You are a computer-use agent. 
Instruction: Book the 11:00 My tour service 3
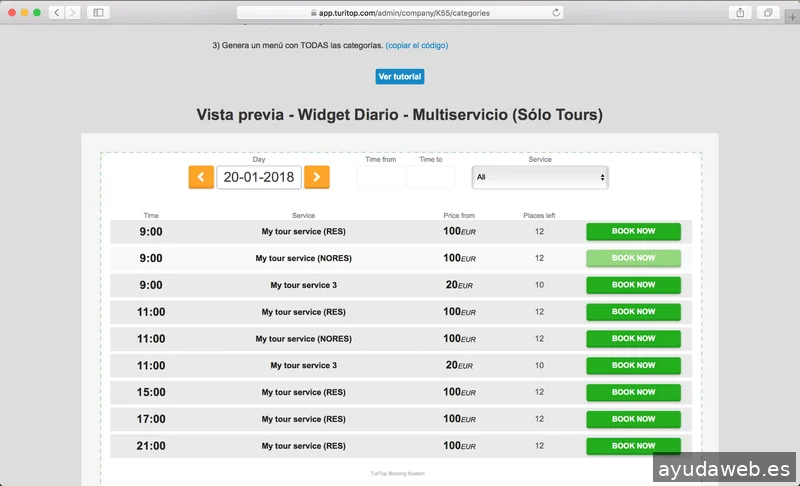tap(633, 366)
